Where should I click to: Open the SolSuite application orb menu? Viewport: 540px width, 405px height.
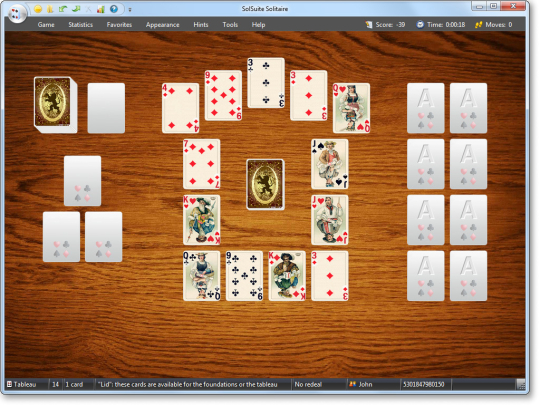pyautogui.click(x=17, y=13)
